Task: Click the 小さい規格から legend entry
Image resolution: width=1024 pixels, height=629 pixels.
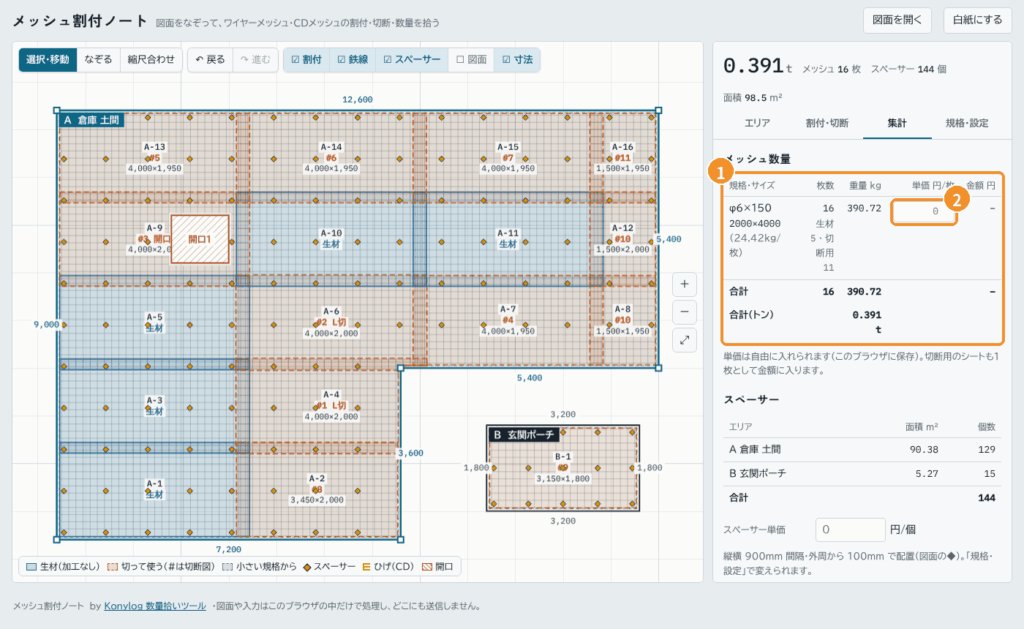Action: tap(259, 566)
